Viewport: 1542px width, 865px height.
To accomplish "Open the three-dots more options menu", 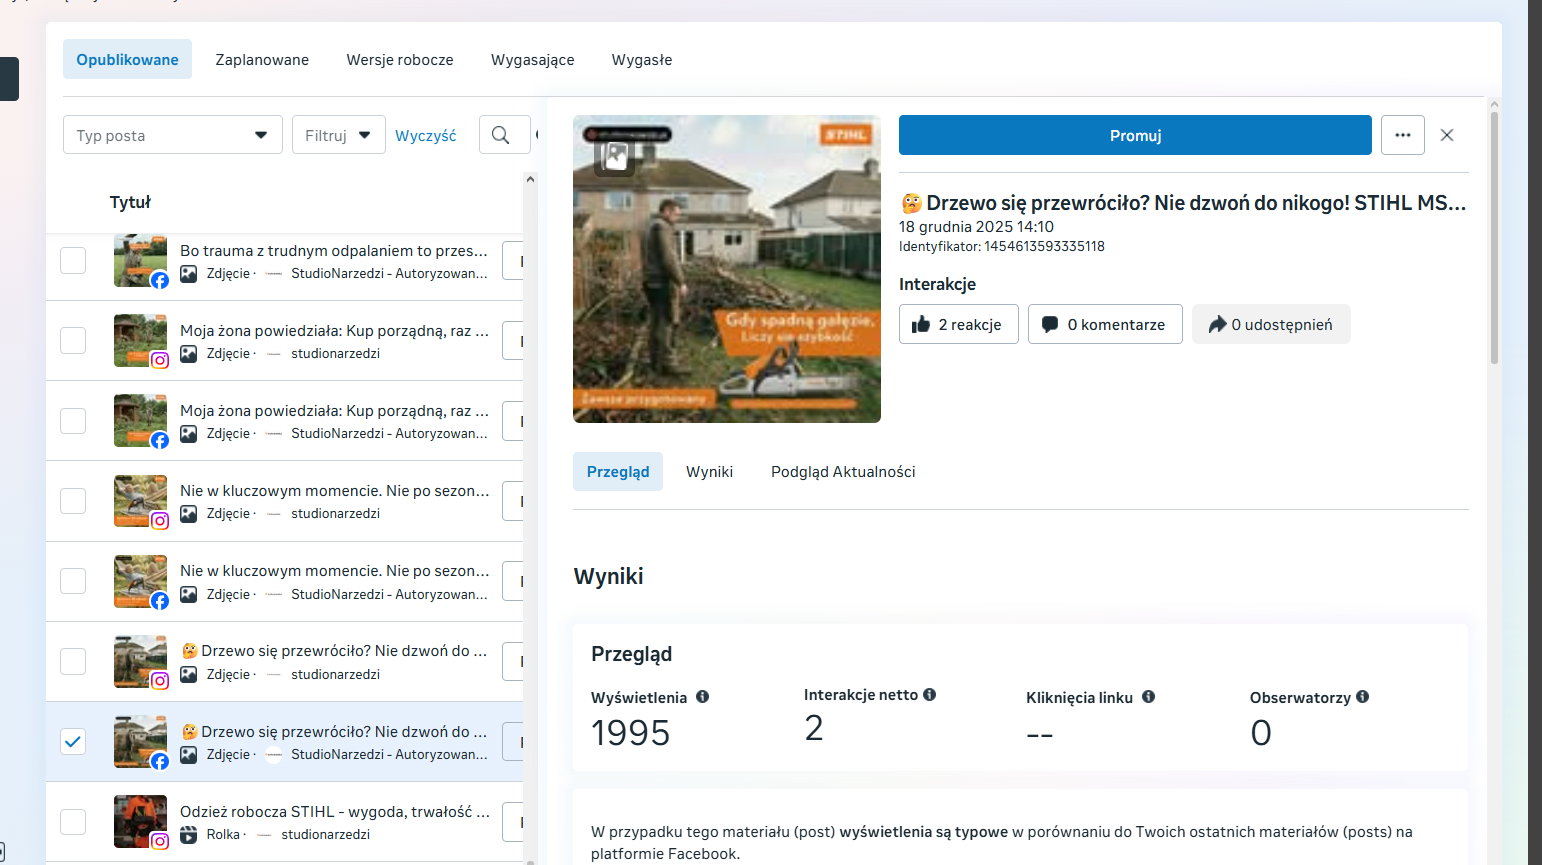I will point(1402,135).
